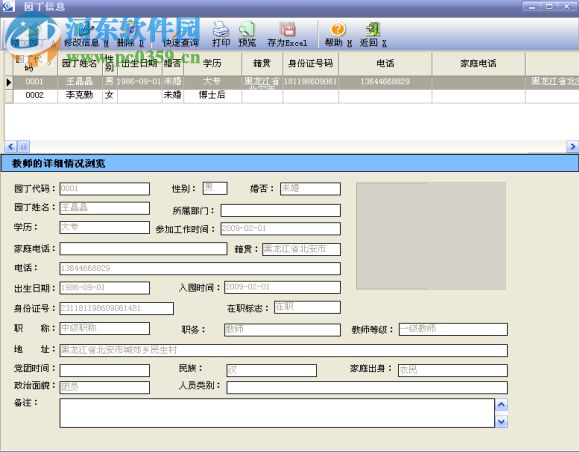
Task: Click the 所属部门 input field
Action: click(281, 210)
